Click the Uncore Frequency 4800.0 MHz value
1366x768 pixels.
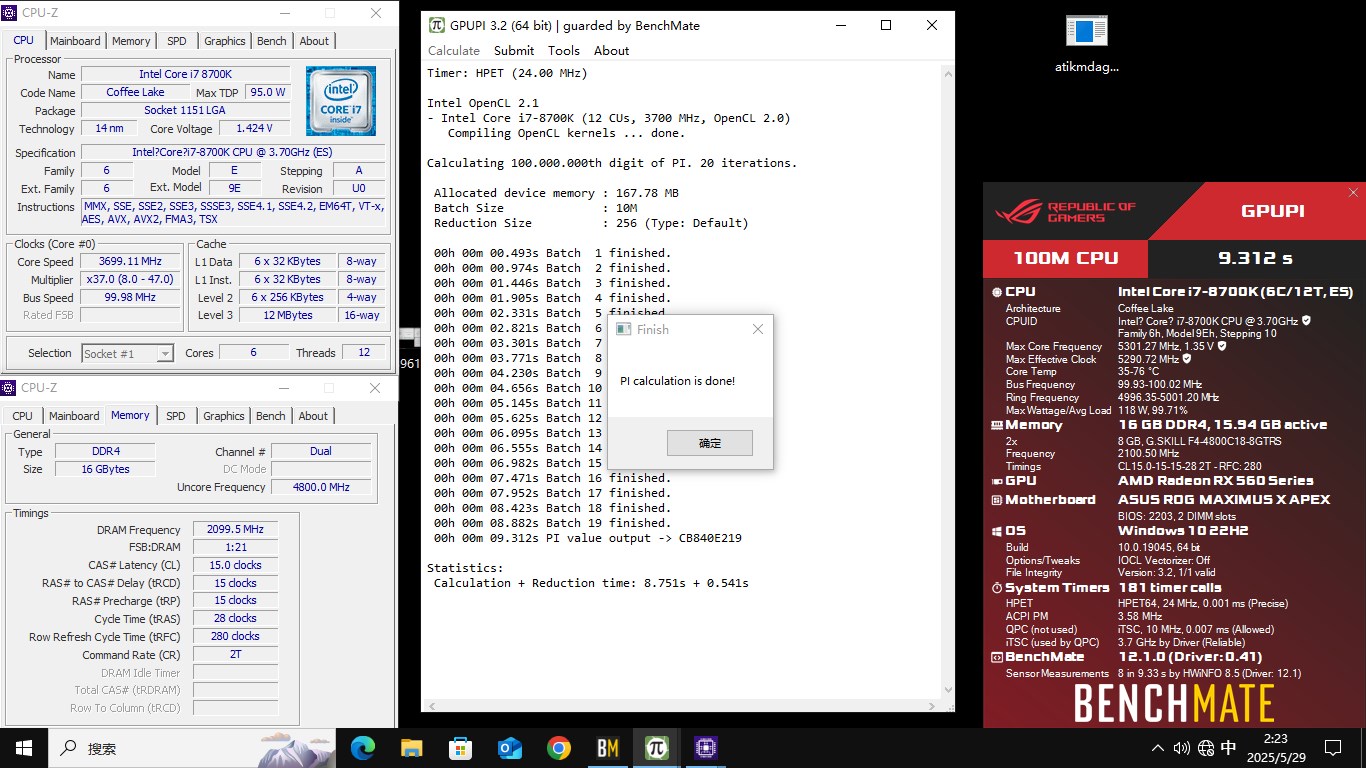(x=320, y=487)
